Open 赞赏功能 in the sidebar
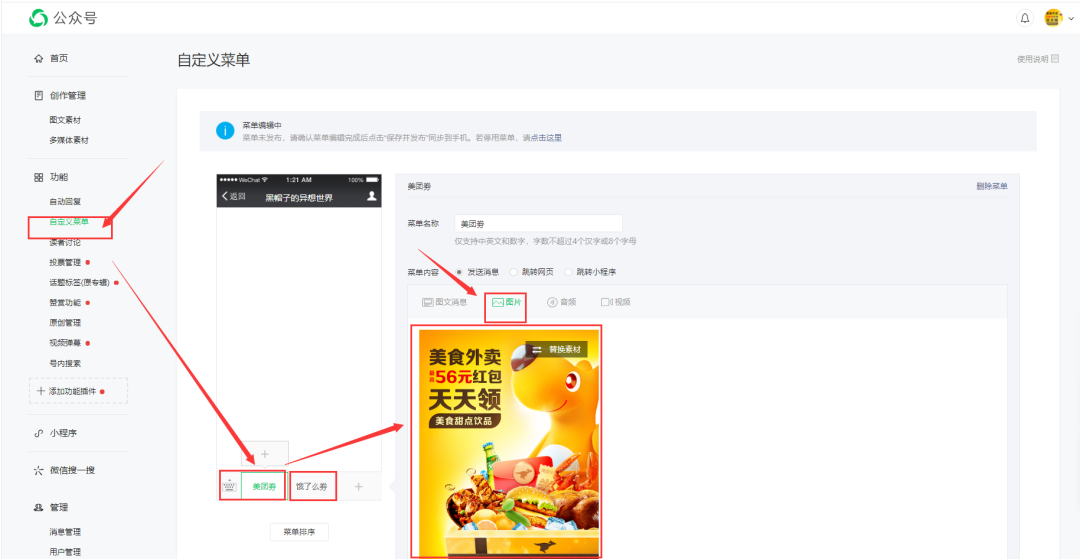The height and width of the screenshot is (559, 1080). [65, 302]
